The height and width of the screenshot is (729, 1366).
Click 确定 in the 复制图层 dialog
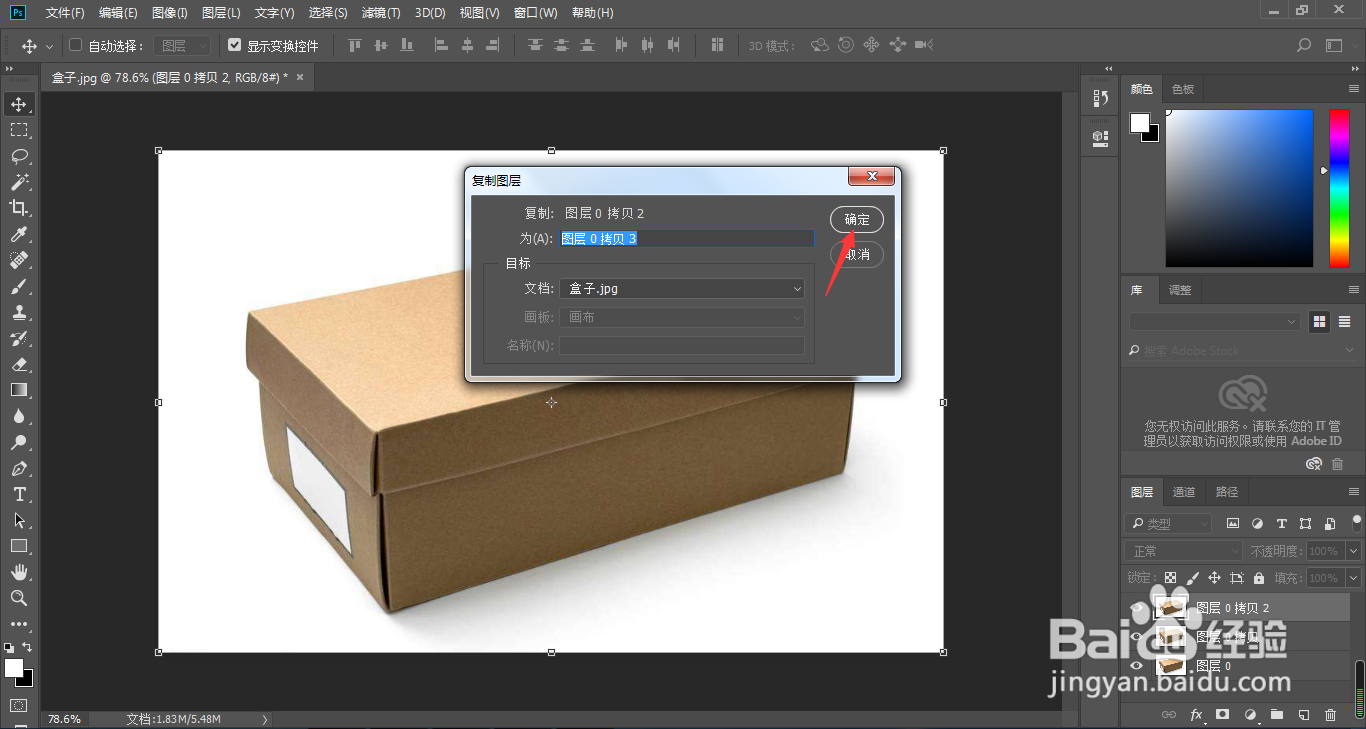857,220
